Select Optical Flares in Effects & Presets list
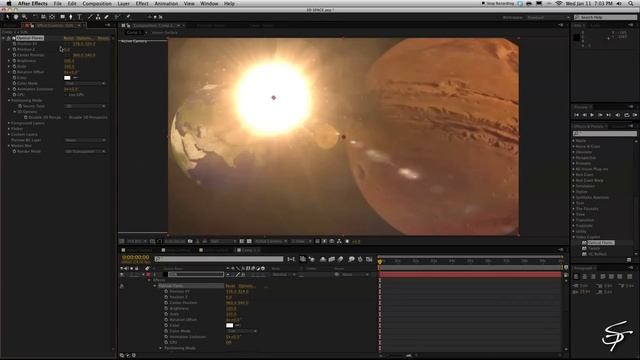Image resolution: width=640 pixels, height=360 pixels. coord(600,242)
